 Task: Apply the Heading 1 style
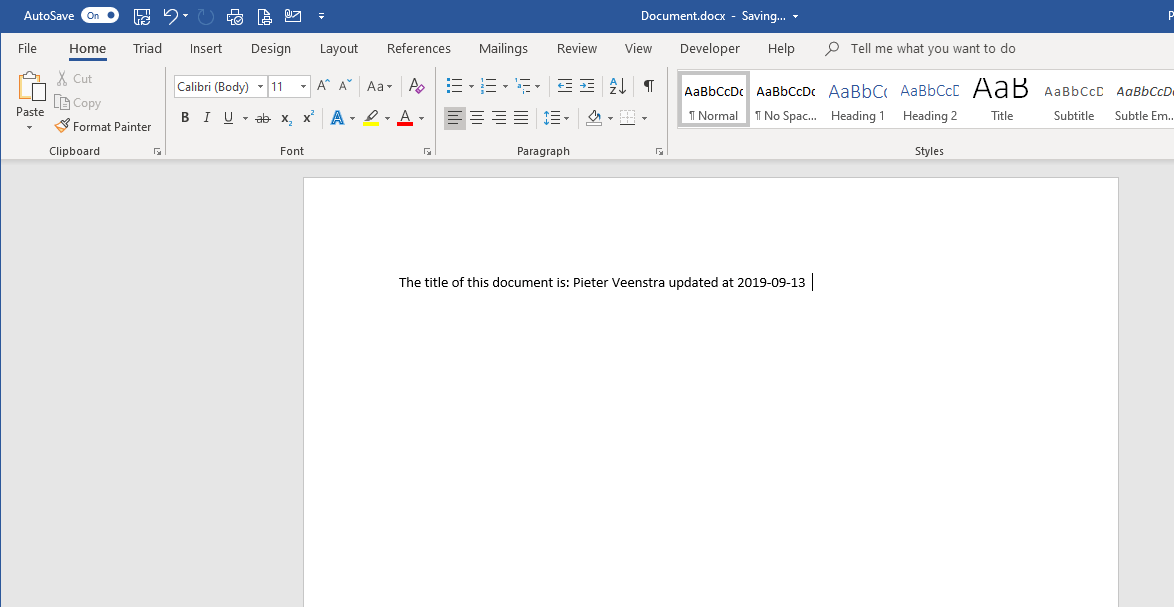point(857,100)
